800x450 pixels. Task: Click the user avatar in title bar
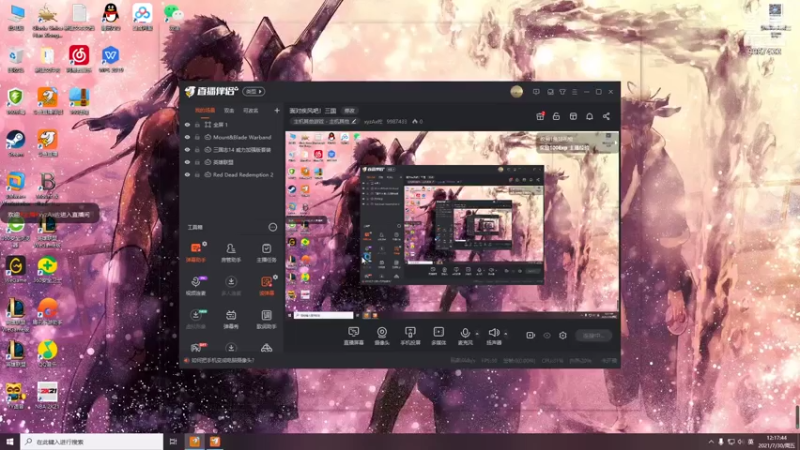tap(517, 92)
